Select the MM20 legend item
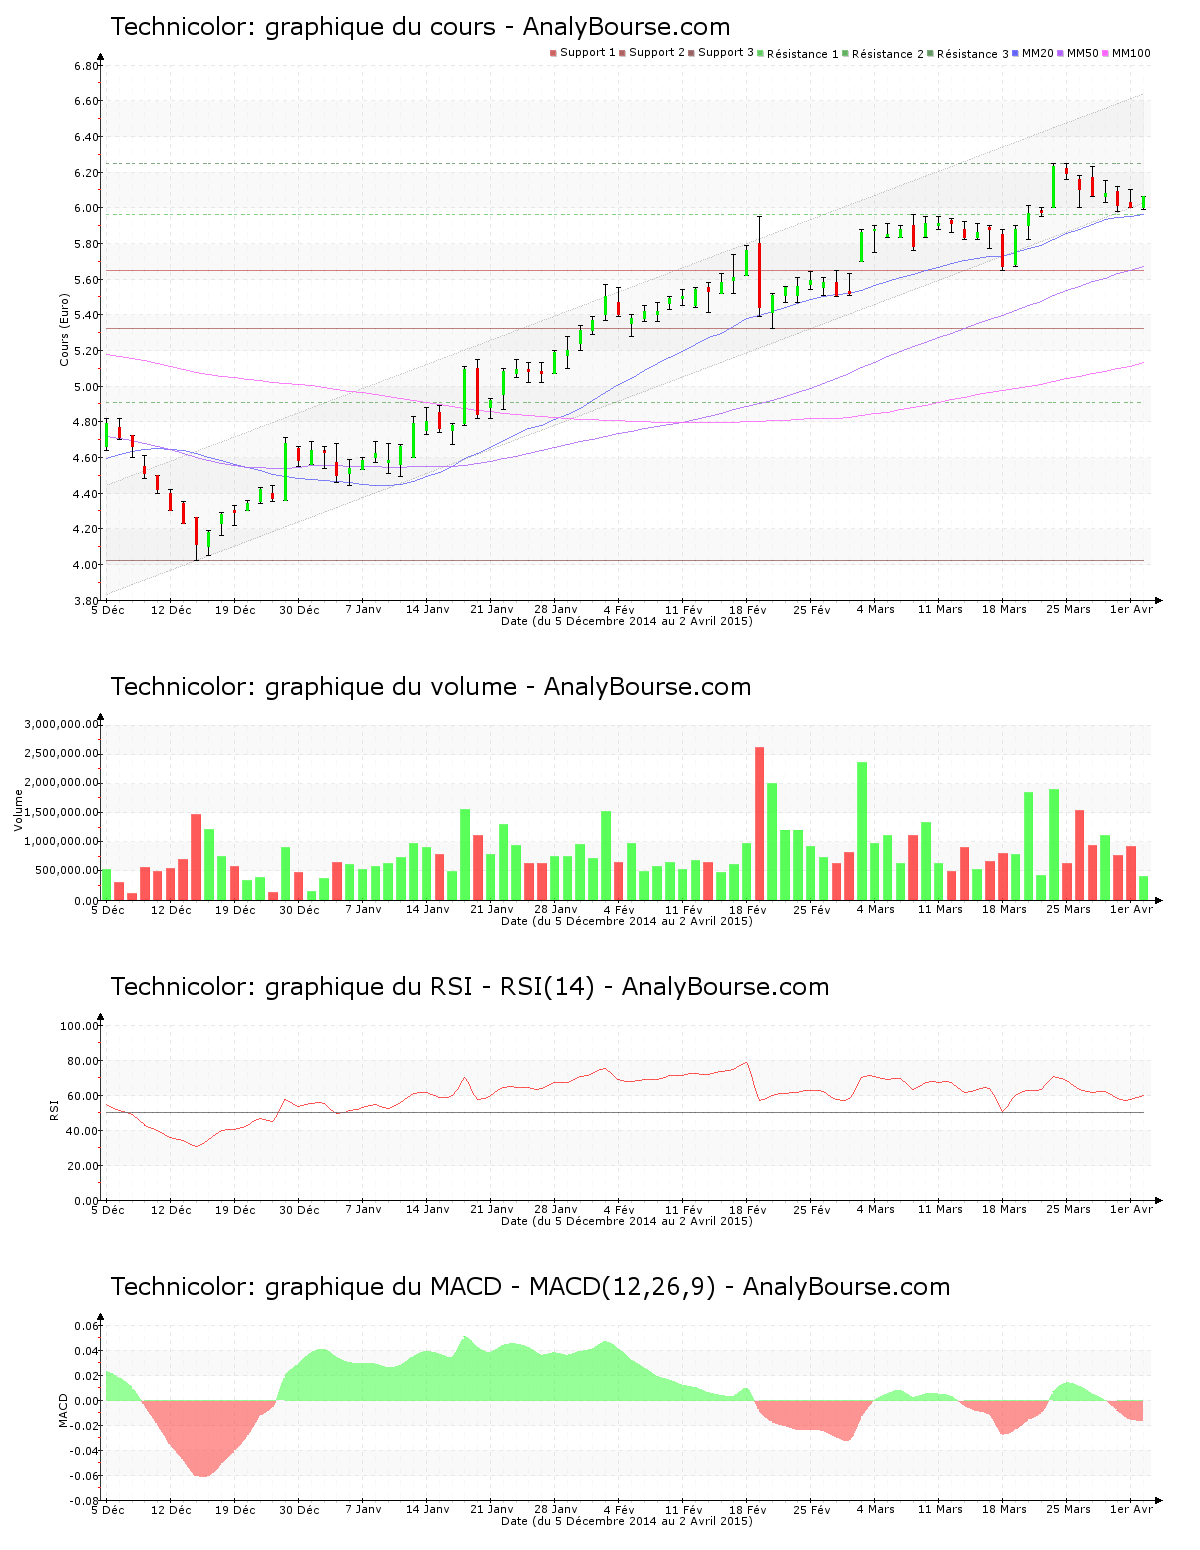 pyautogui.click(x=1036, y=53)
